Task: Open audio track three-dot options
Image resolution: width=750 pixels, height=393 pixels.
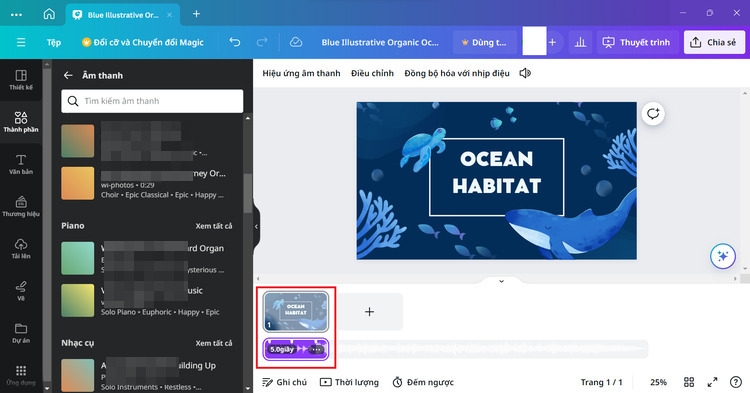Action: pos(316,349)
